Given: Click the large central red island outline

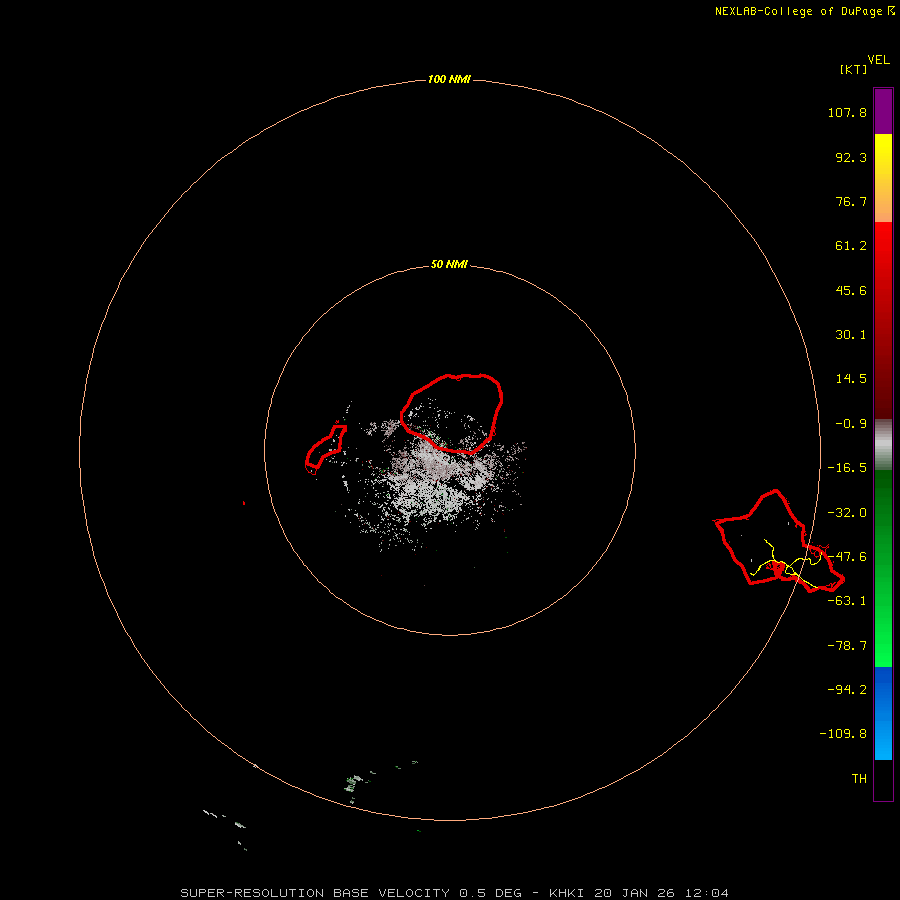Looking at the screenshot, I should [452, 413].
